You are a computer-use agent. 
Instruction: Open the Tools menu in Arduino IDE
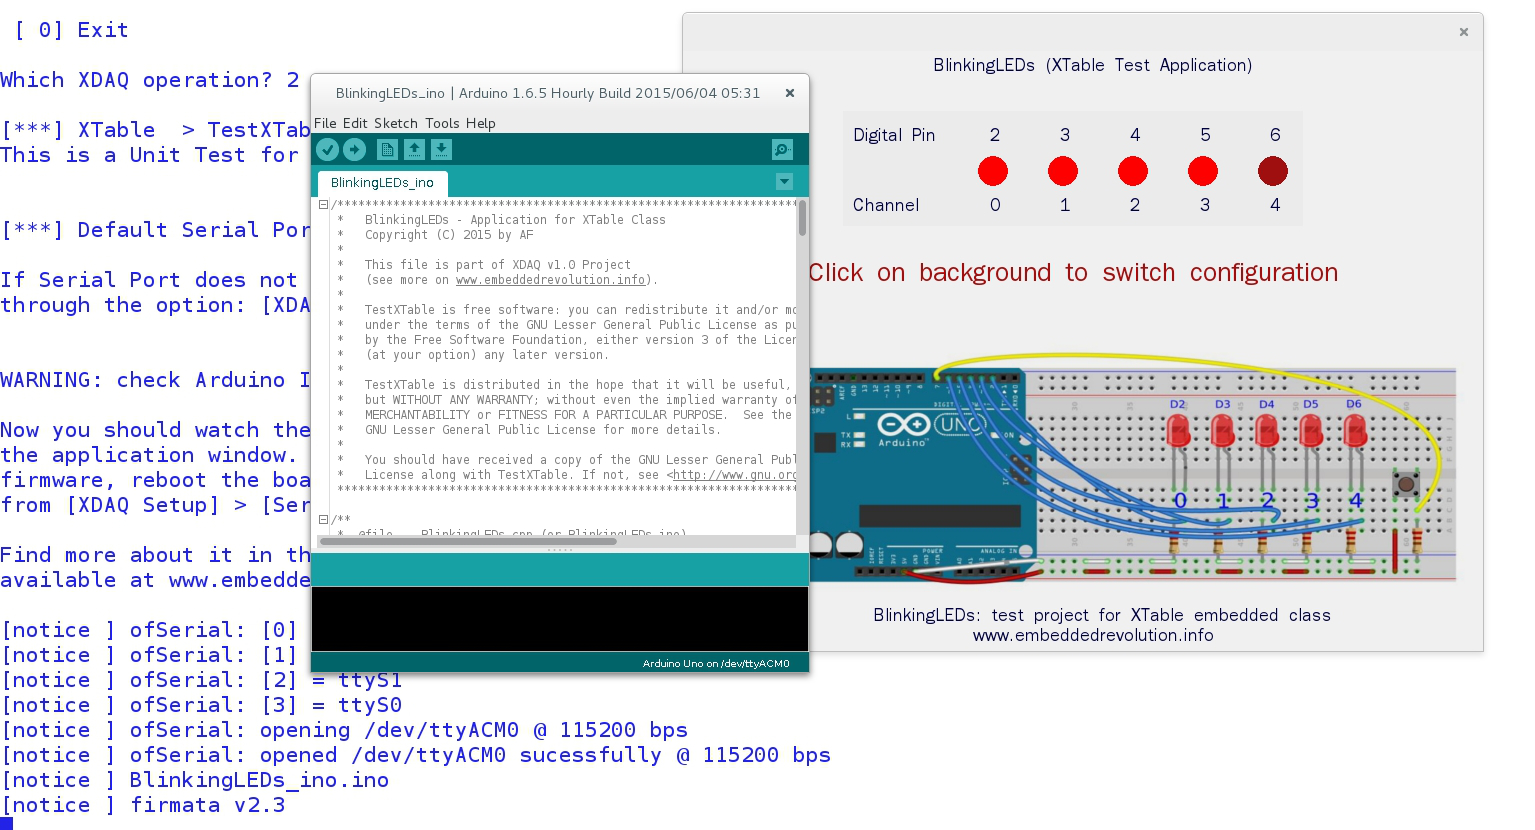[442, 123]
